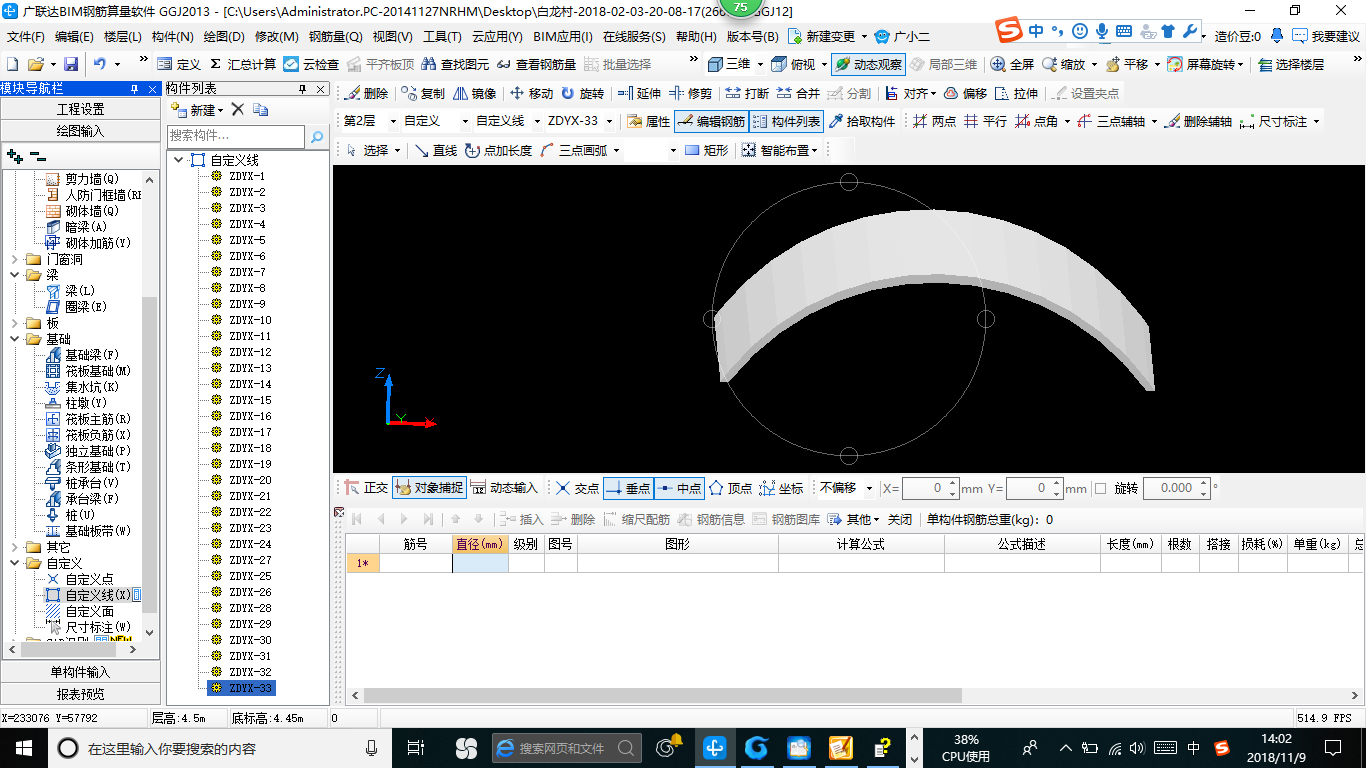
Task: Click 关闭 in rebar table toolbar
Action: point(900,520)
